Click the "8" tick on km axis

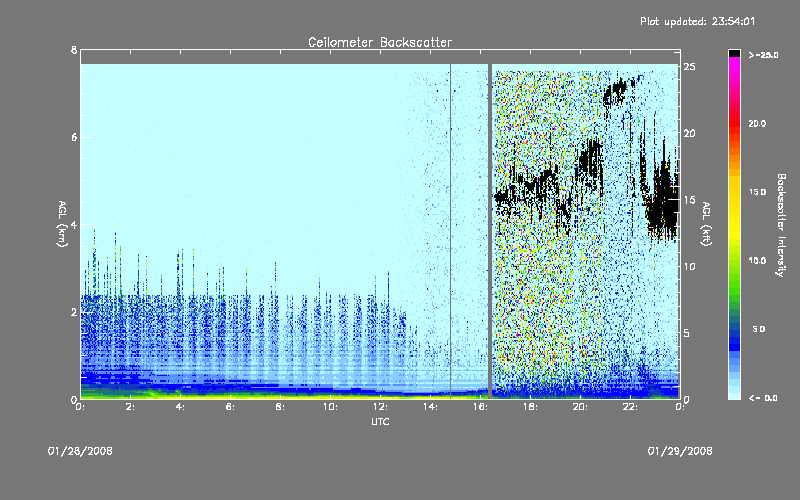(74, 50)
